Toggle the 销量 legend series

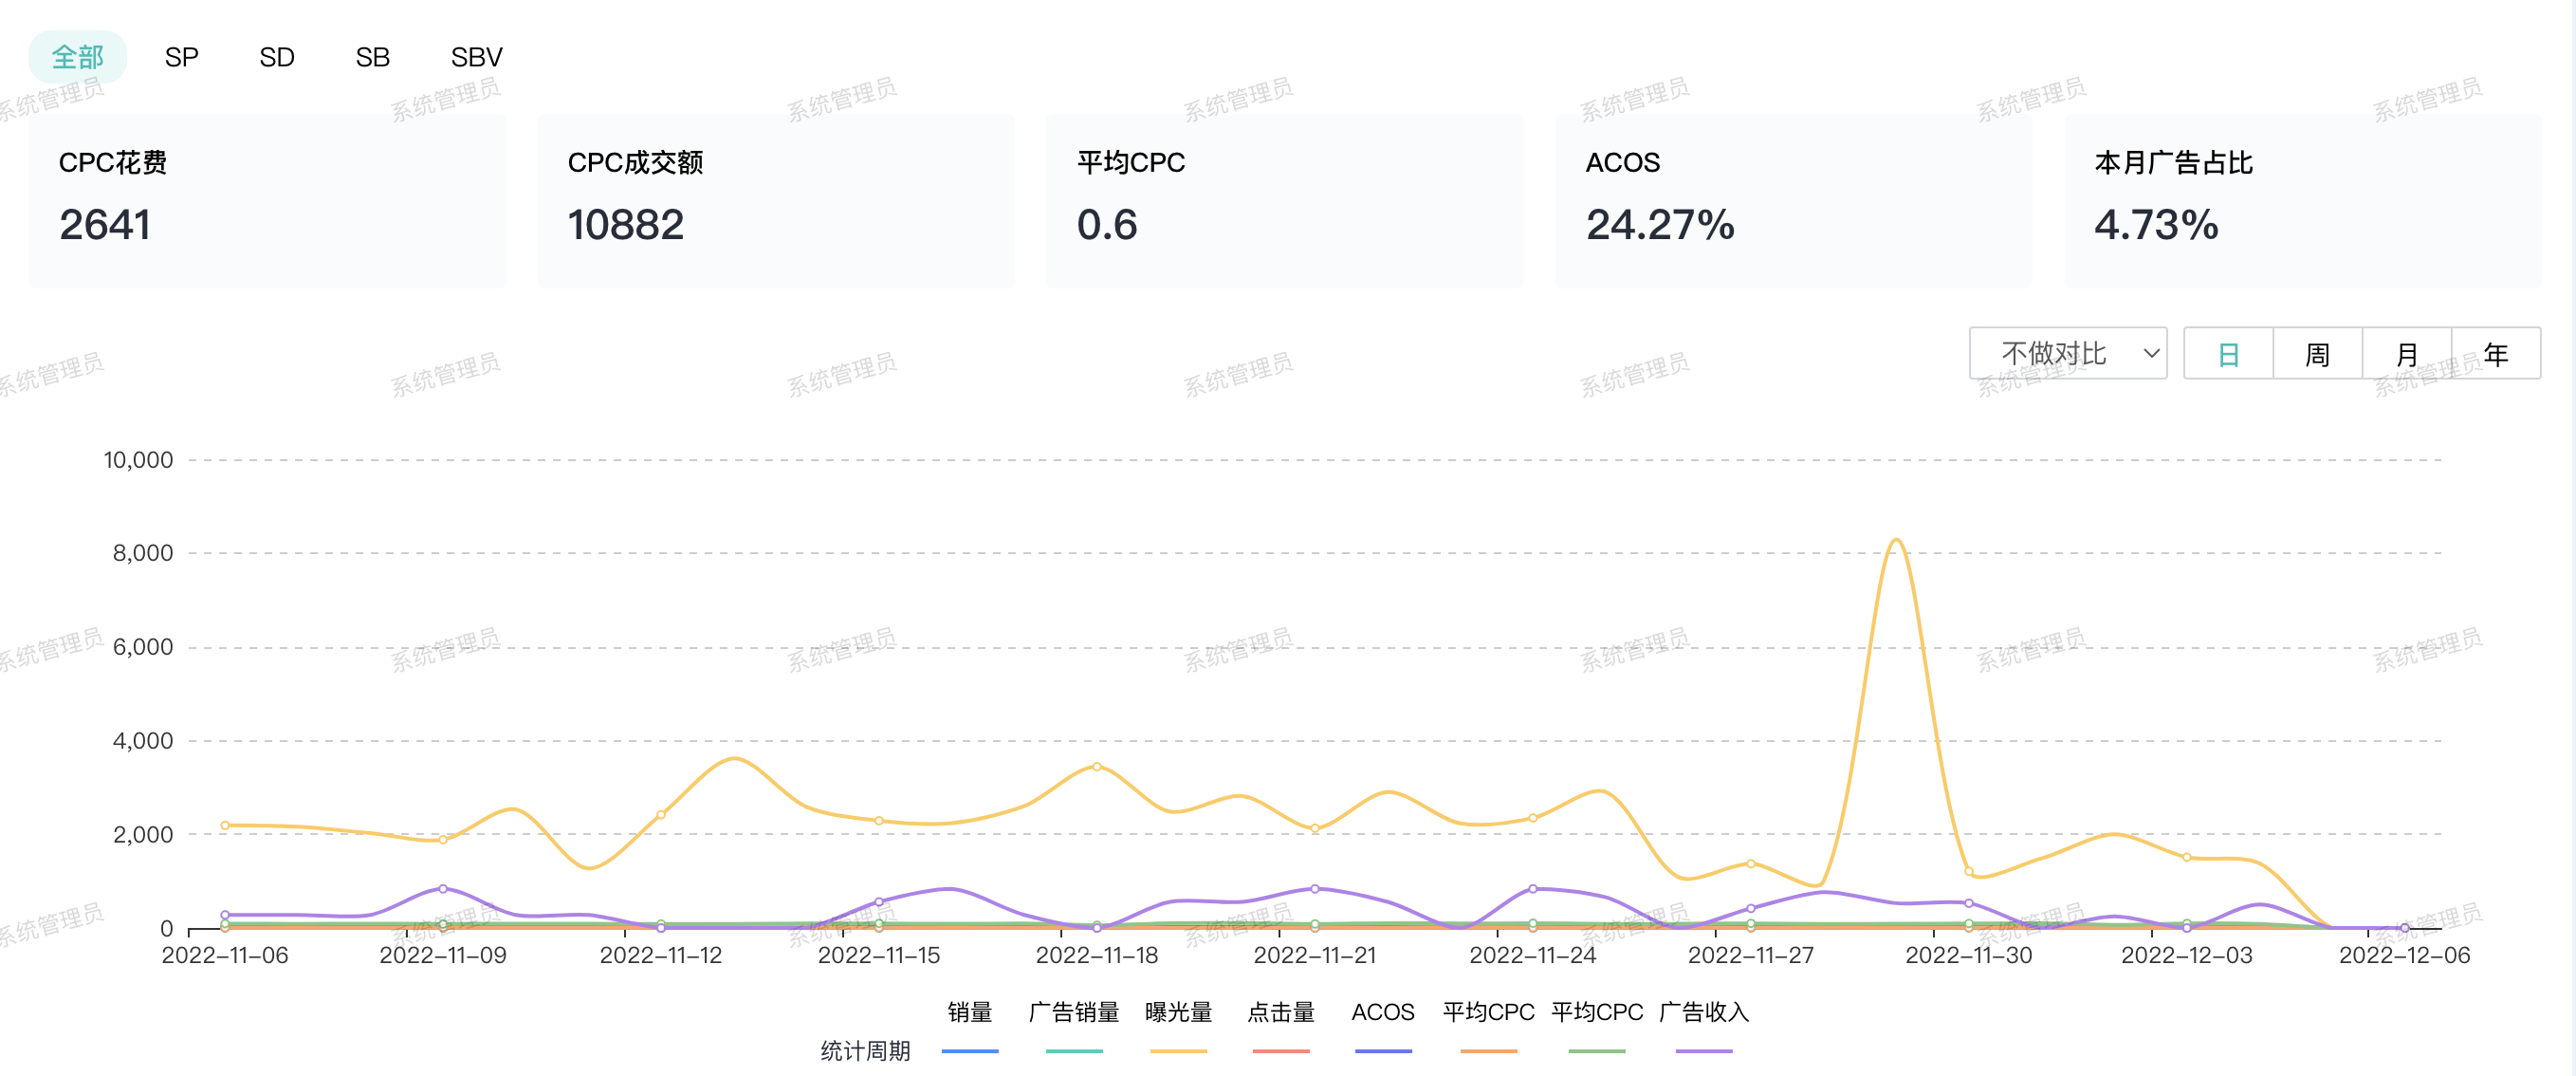click(x=969, y=1013)
